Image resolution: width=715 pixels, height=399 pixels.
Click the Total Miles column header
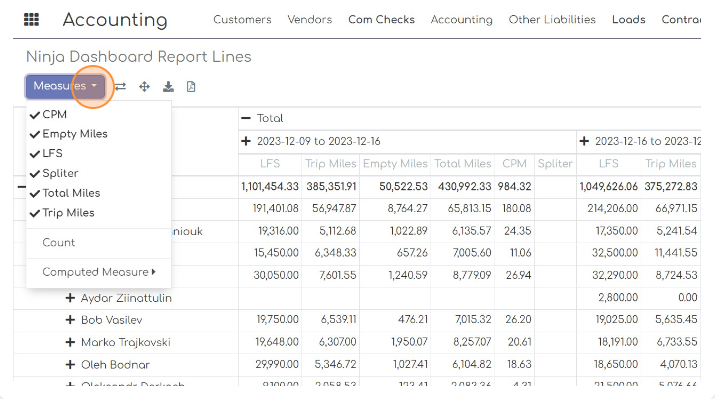(x=463, y=164)
